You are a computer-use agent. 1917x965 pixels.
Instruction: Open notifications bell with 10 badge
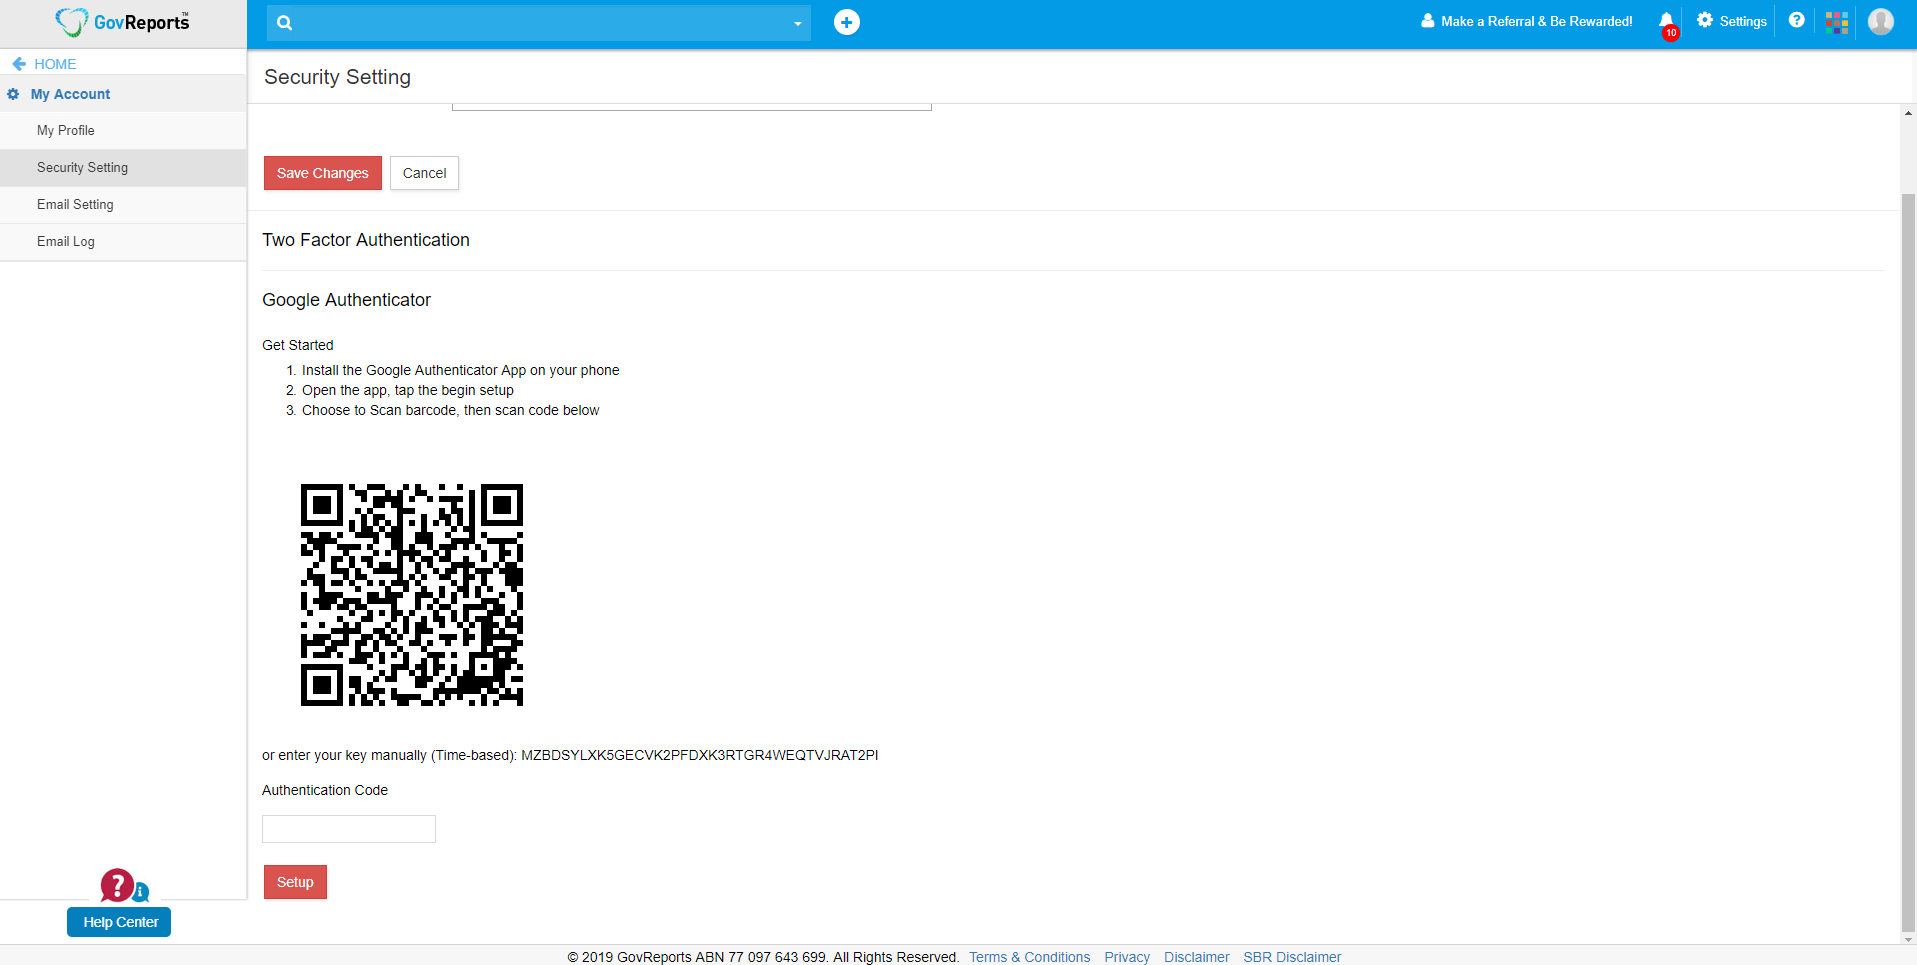tap(1667, 24)
